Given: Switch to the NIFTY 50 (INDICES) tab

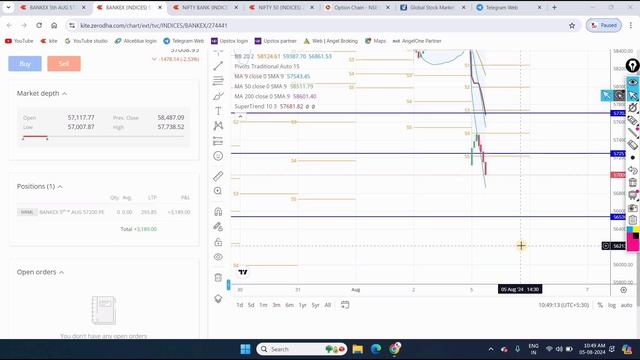Looking at the screenshot, I should point(280,7).
